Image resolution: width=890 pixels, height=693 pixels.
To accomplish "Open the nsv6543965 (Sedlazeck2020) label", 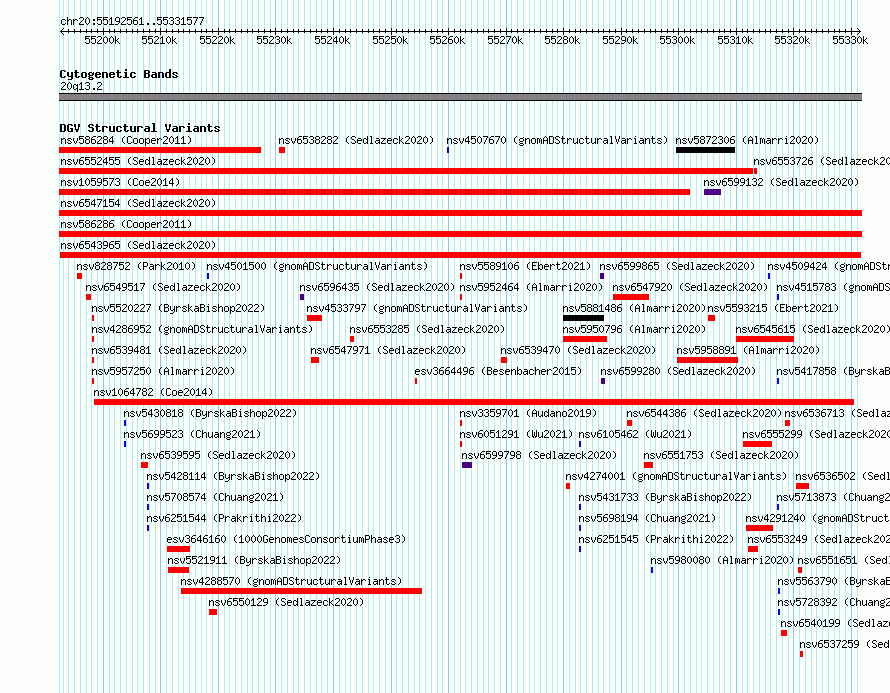I will click(x=138, y=245).
